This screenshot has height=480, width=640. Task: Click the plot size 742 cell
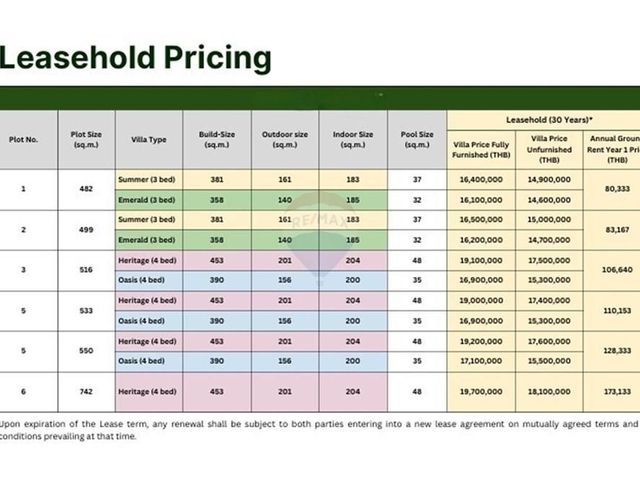[86, 392]
